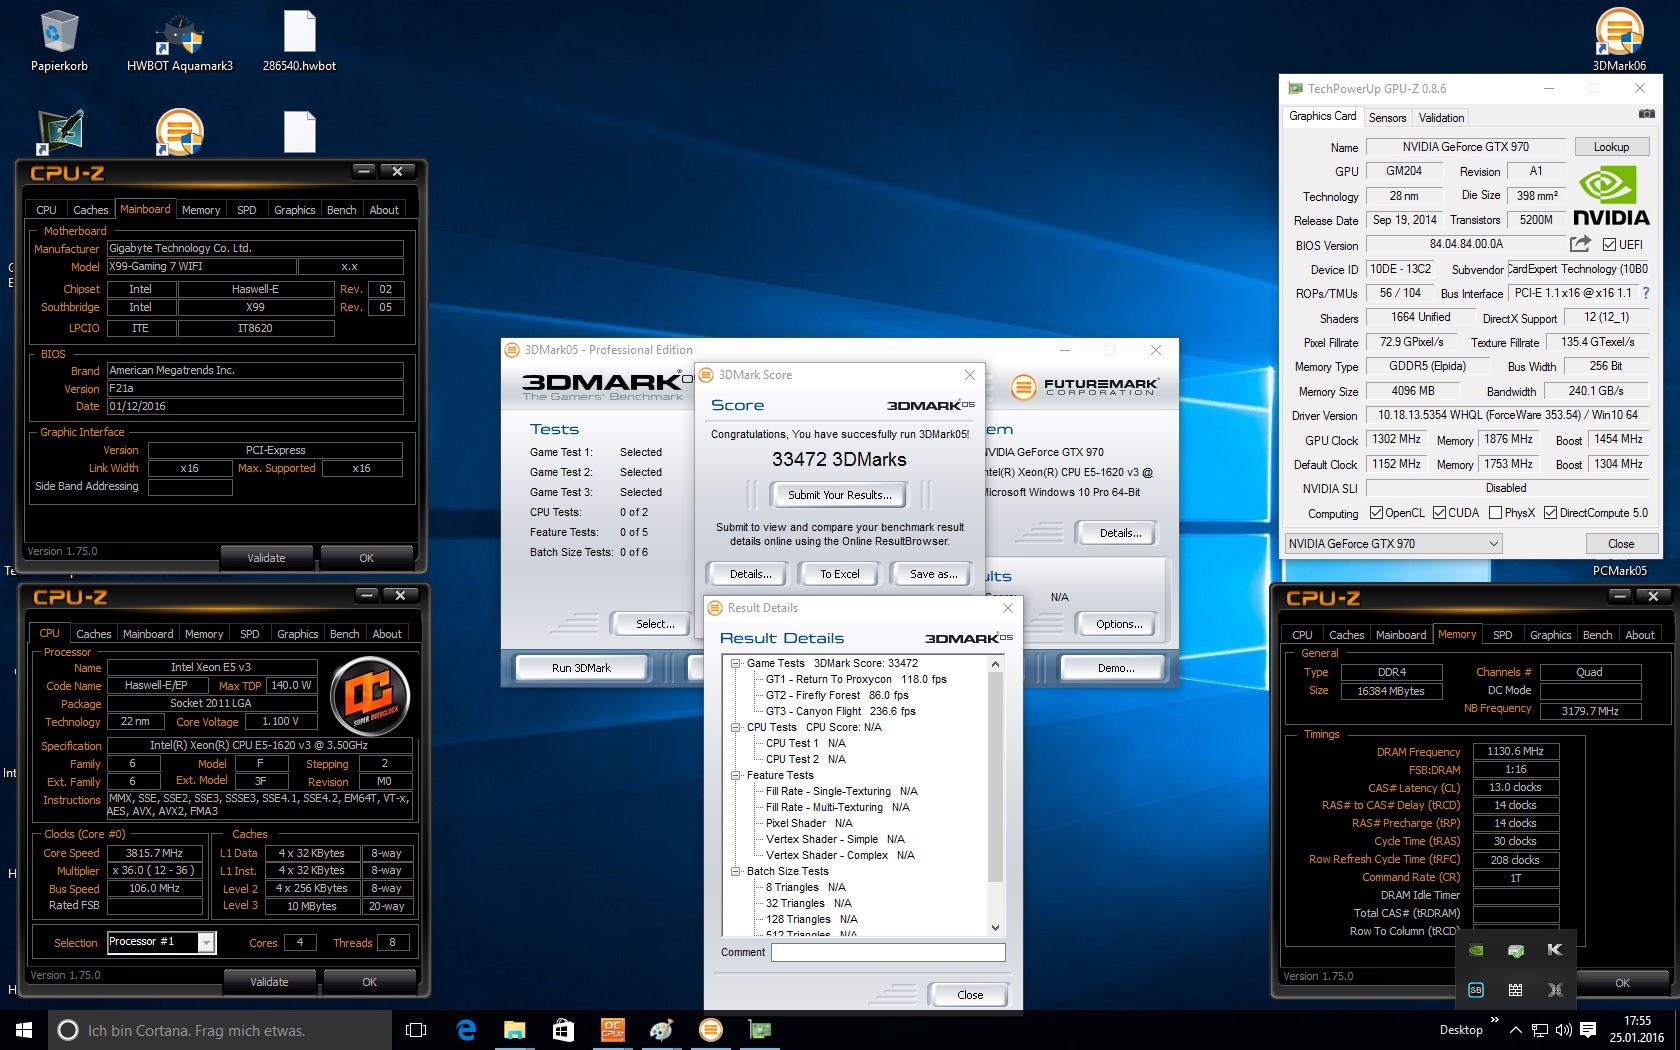1680x1050 pixels.
Task: Click Save as in 3DMark Score dialog
Action: pos(933,574)
